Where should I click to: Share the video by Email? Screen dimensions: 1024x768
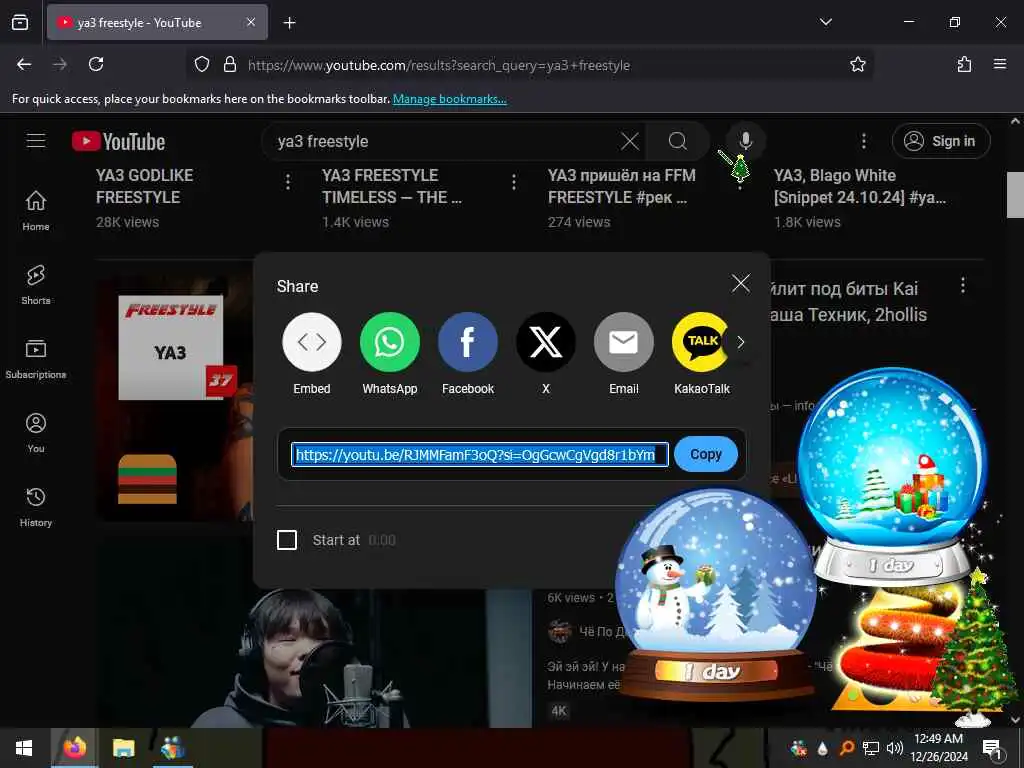(624, 342)
